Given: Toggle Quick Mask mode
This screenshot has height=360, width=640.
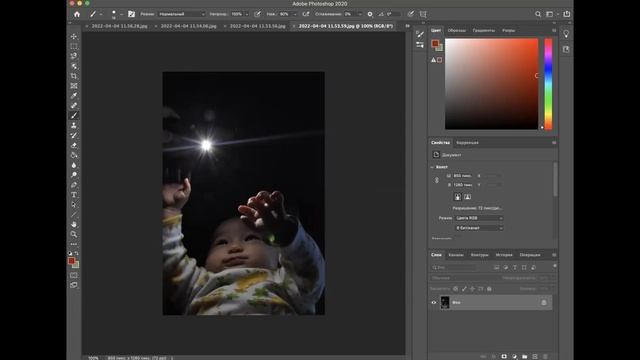Looking at the screenshot, I should click(x=74, y=276).
